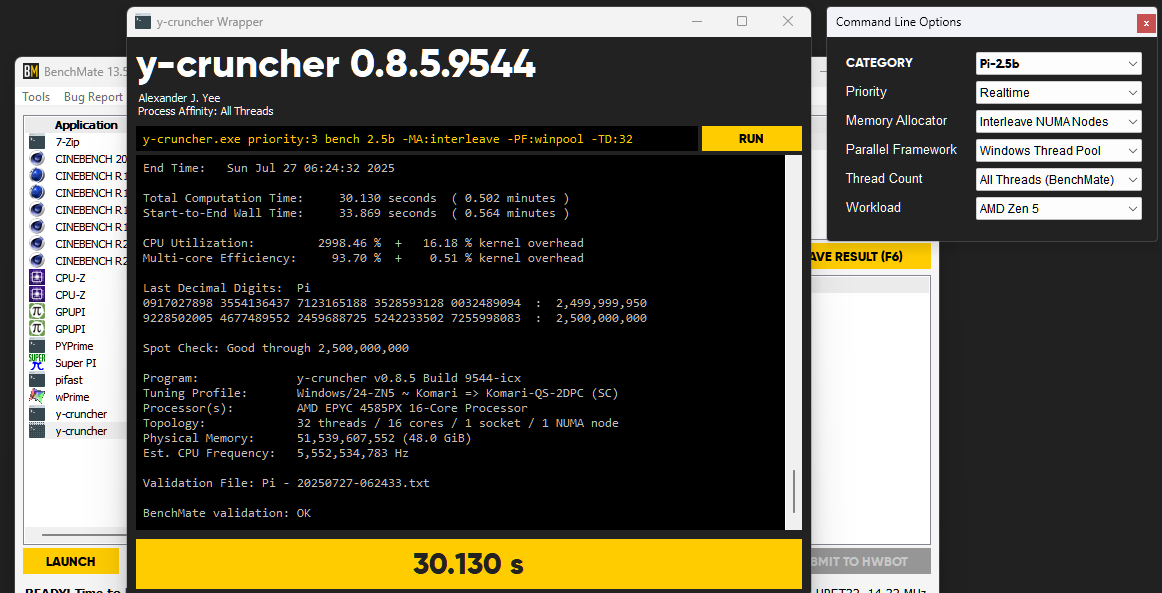The image size is (1162, 593).
Task: Click the pifast list icon
Action: click(37, 380)
